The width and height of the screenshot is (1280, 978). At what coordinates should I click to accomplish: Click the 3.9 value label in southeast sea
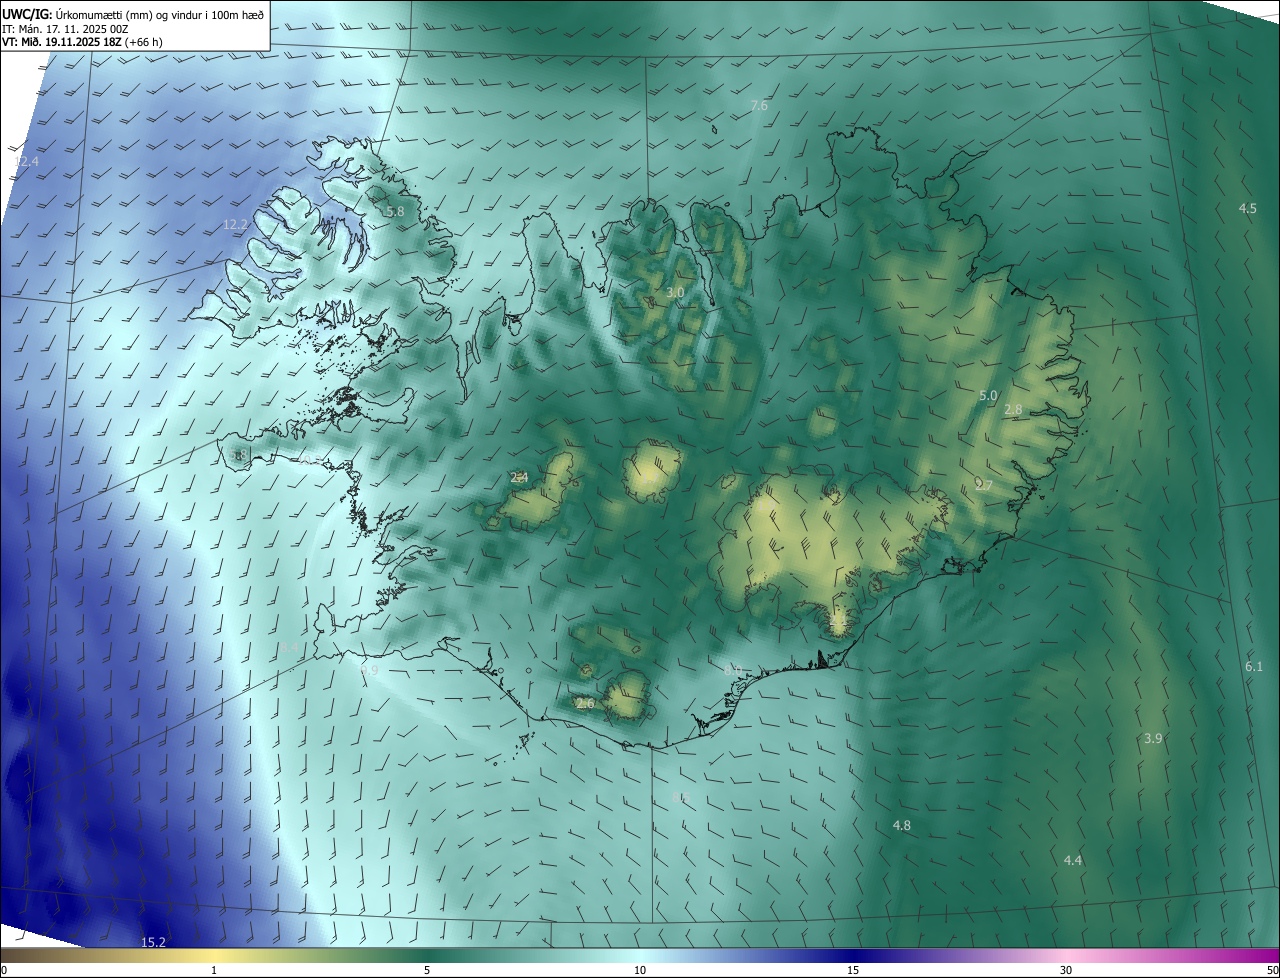click(x=1153, y=739)
